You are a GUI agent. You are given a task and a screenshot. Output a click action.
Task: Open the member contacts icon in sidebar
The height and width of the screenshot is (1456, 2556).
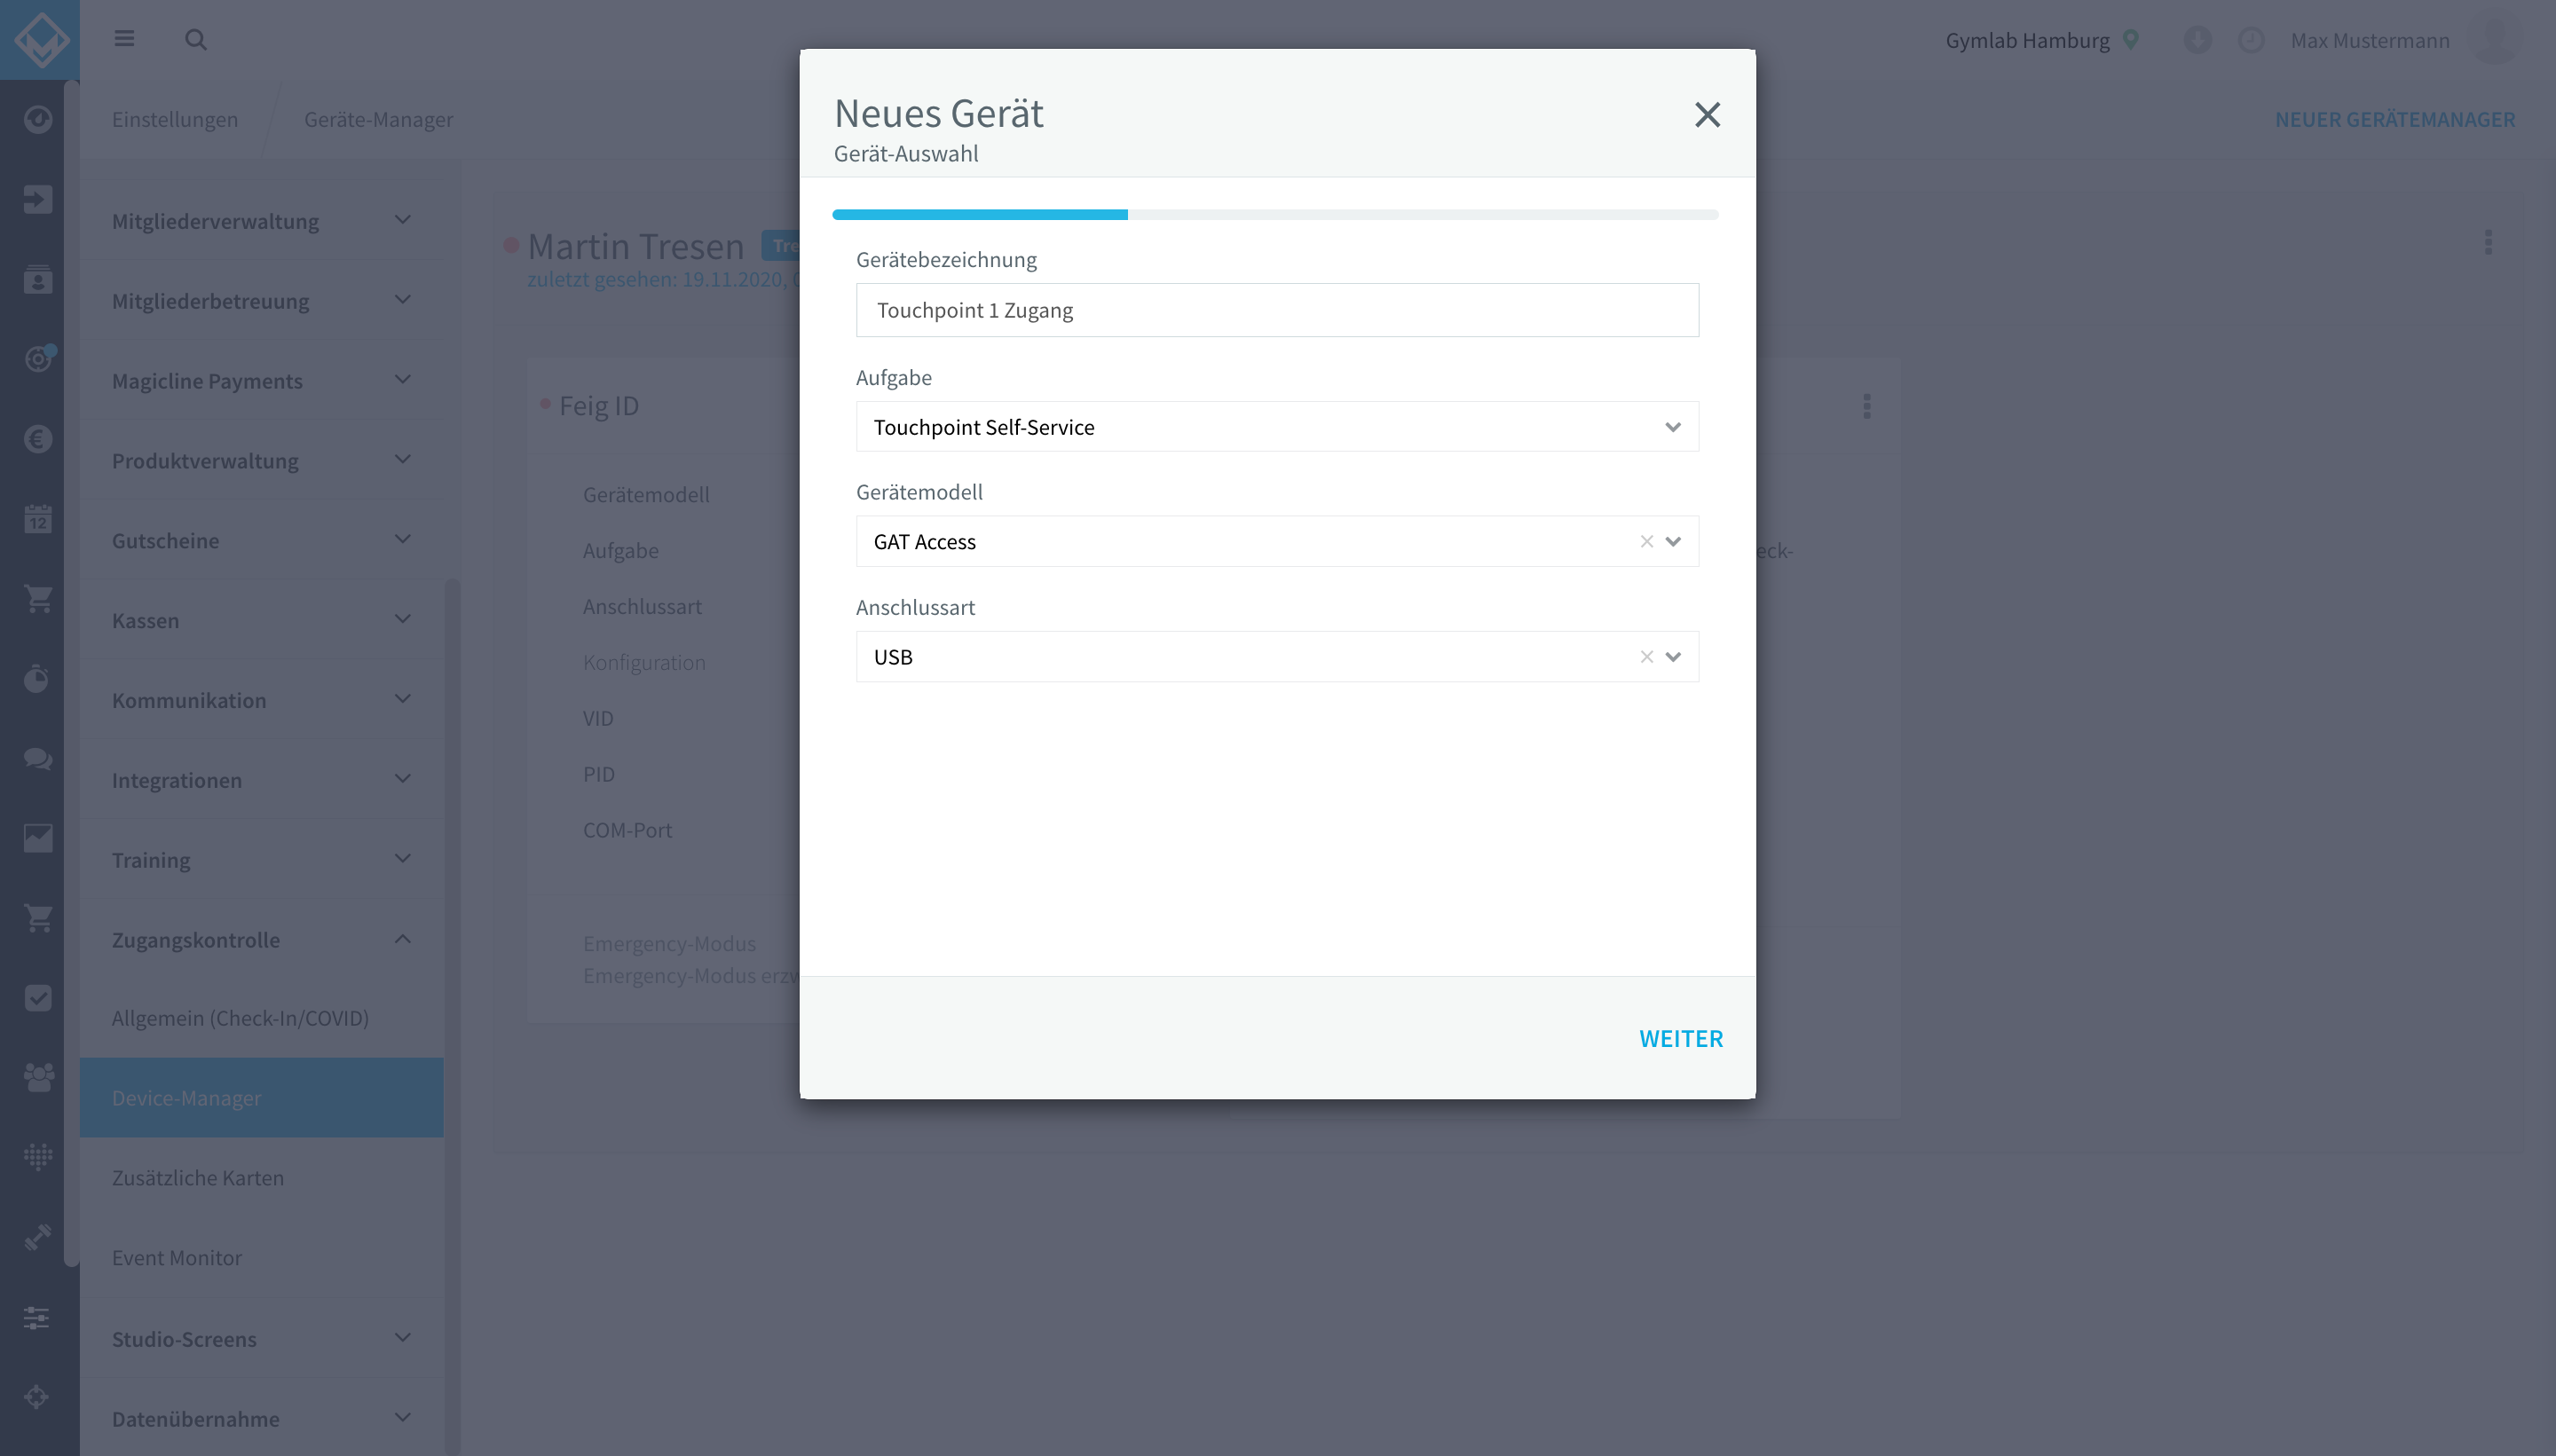37,280
